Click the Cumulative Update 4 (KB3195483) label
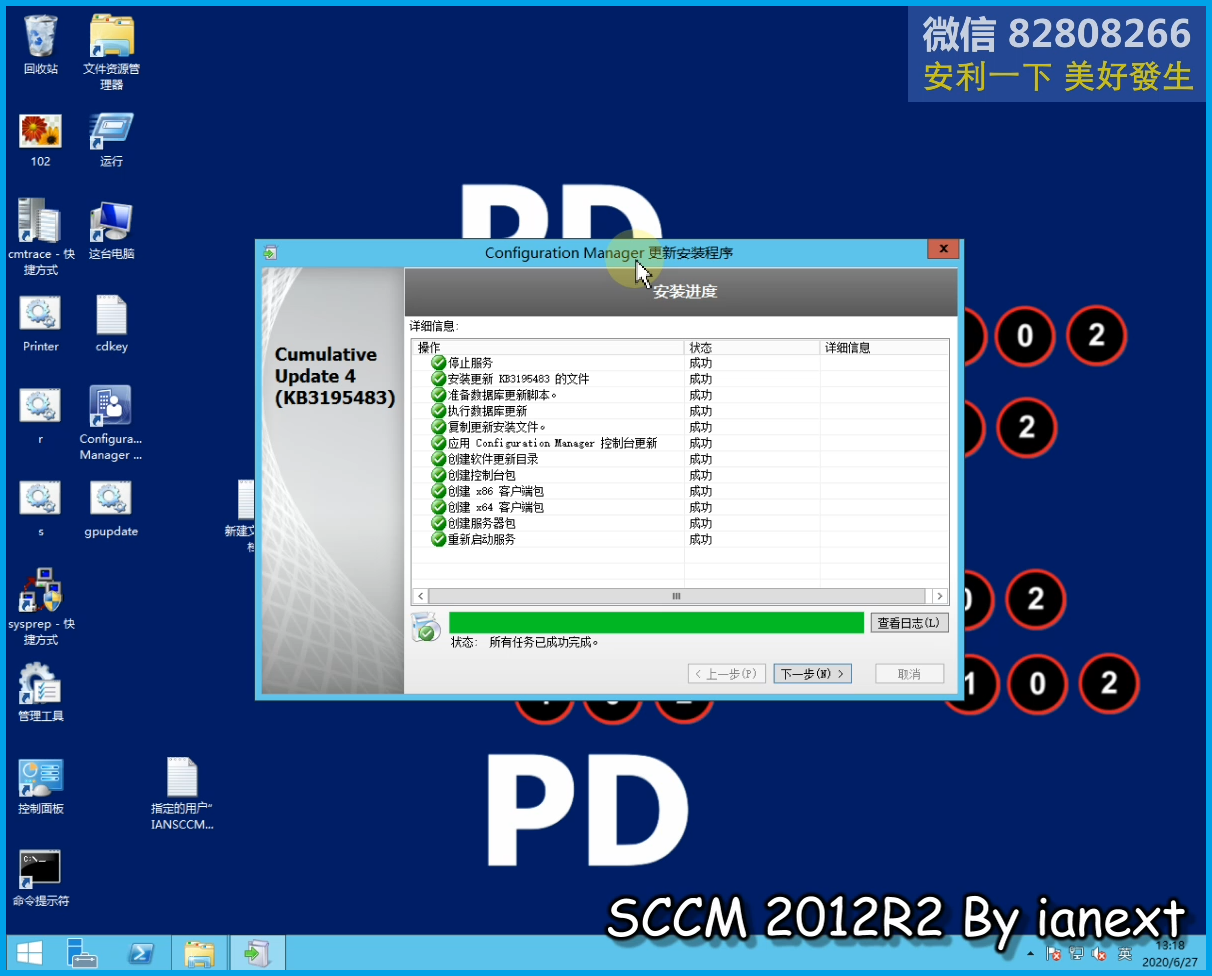 coord(335,376)
